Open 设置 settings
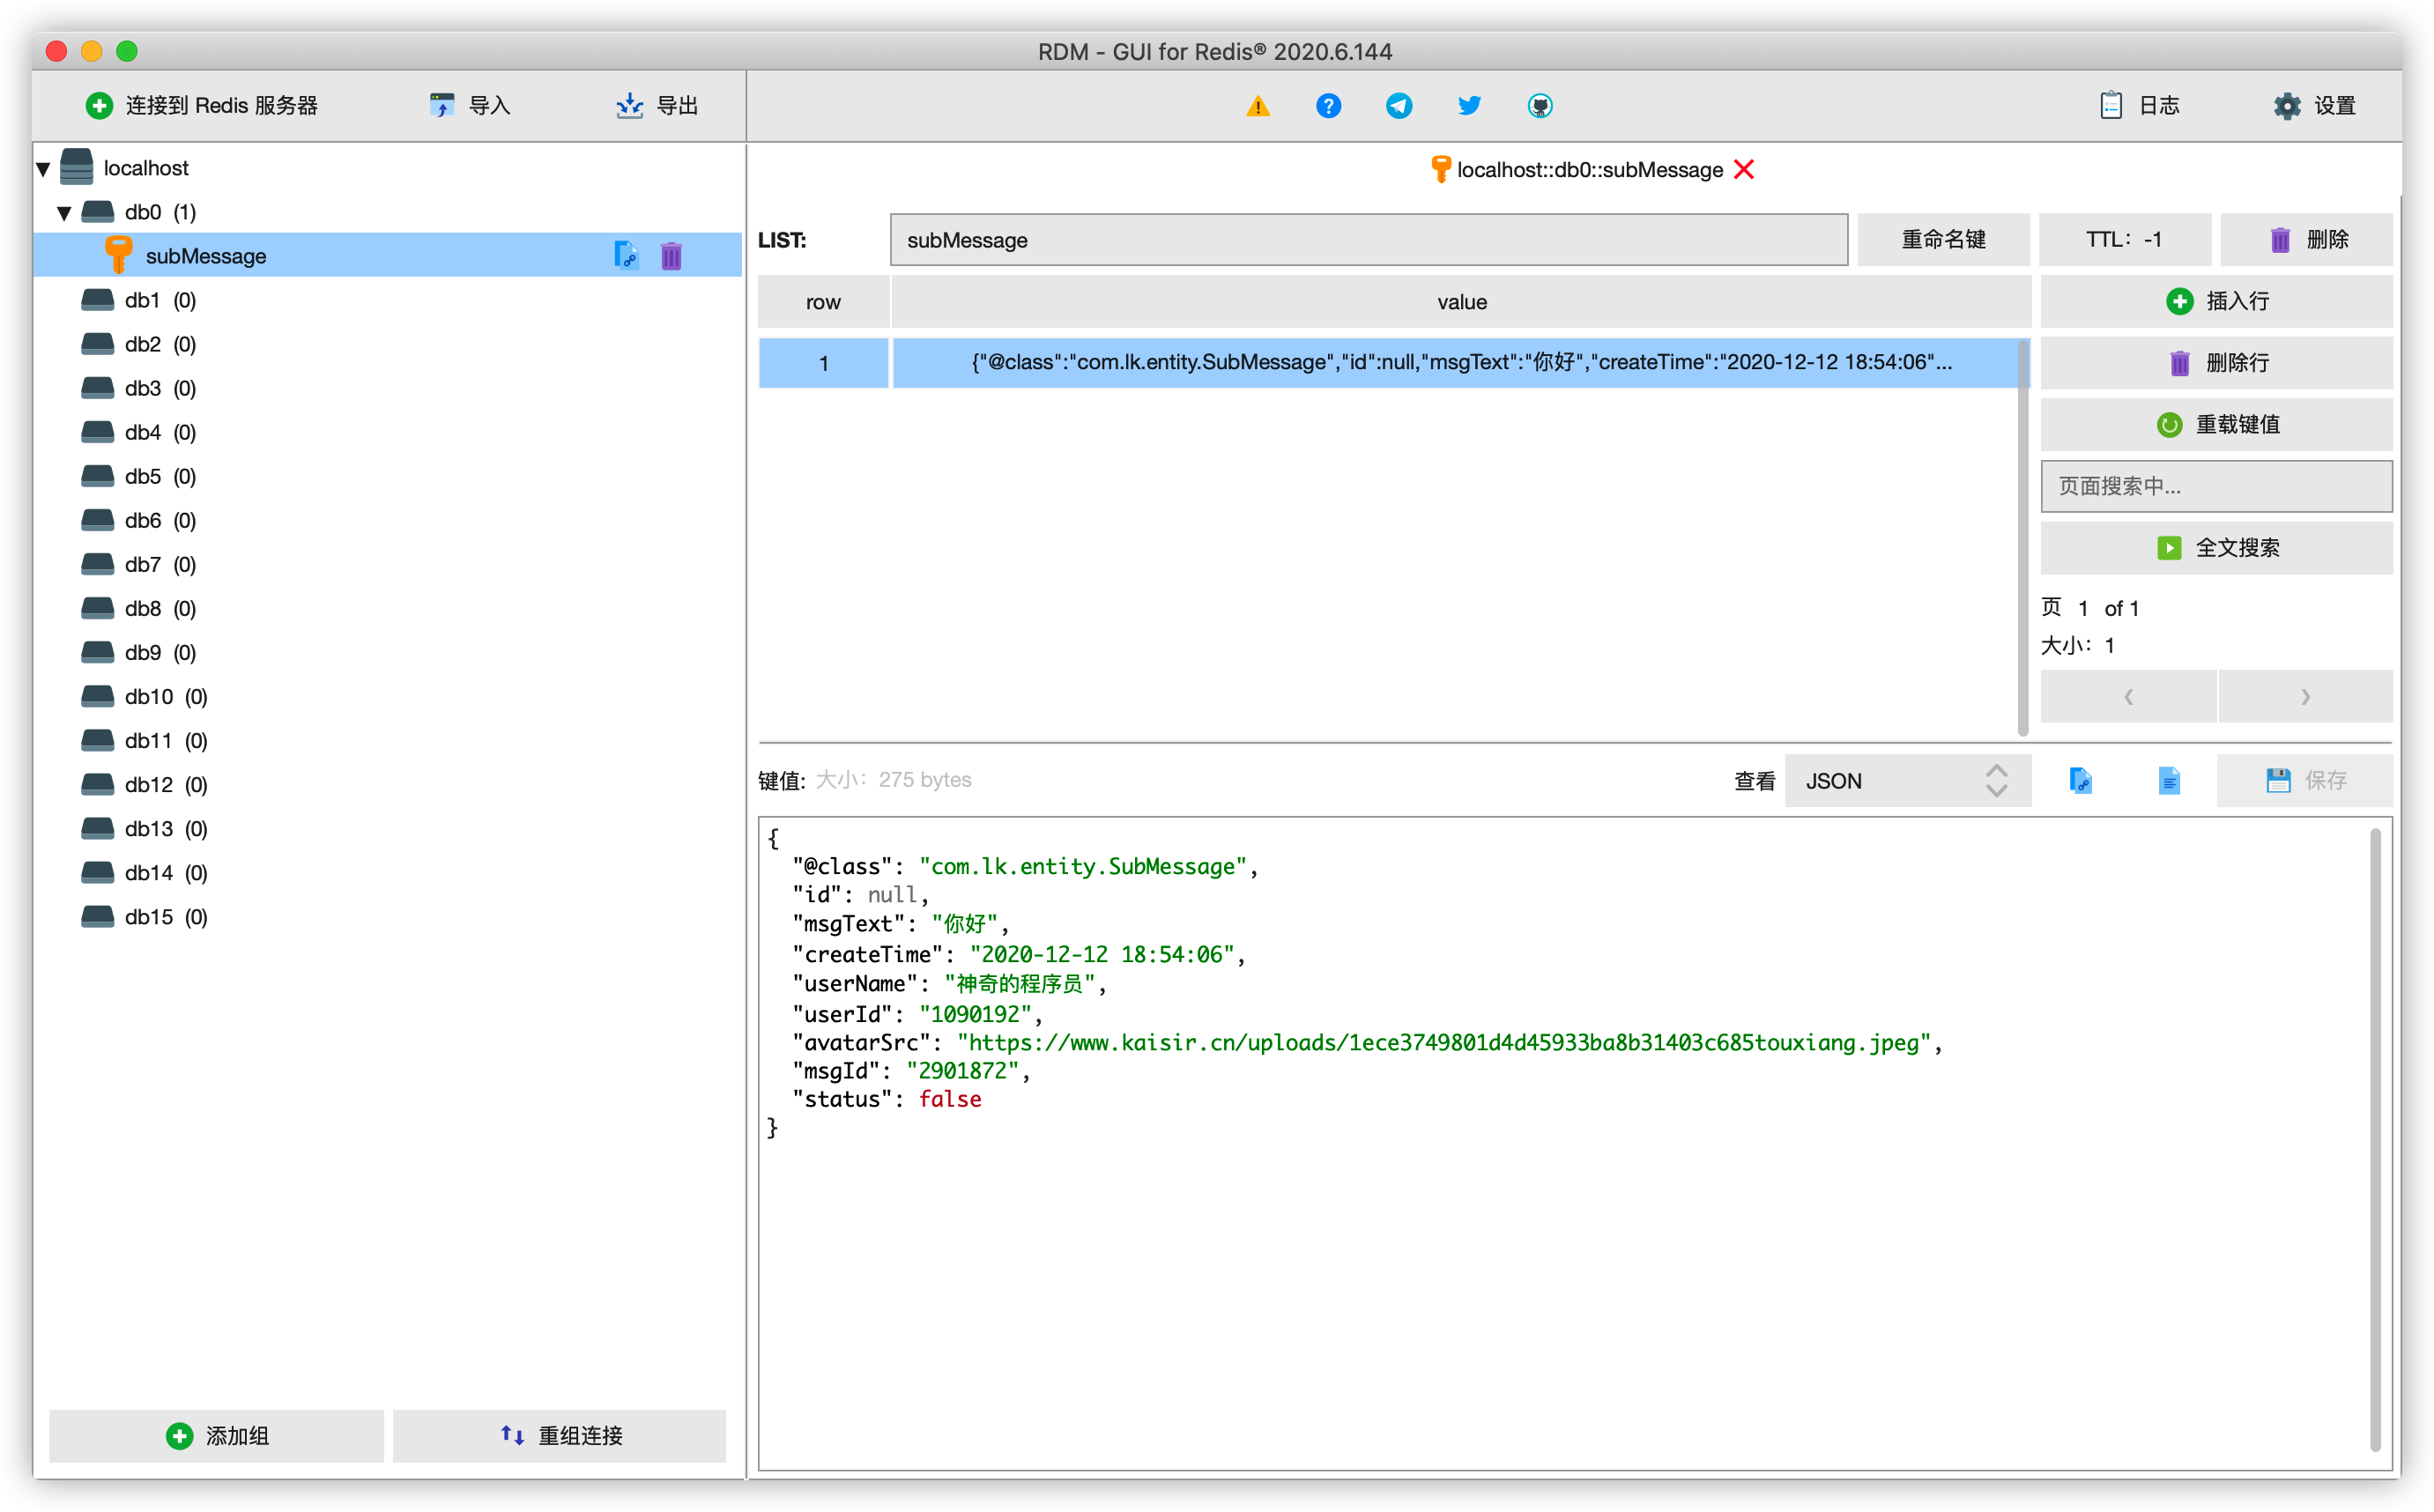Viewport: 2434px width, 1512px height. pos(2314,106)
